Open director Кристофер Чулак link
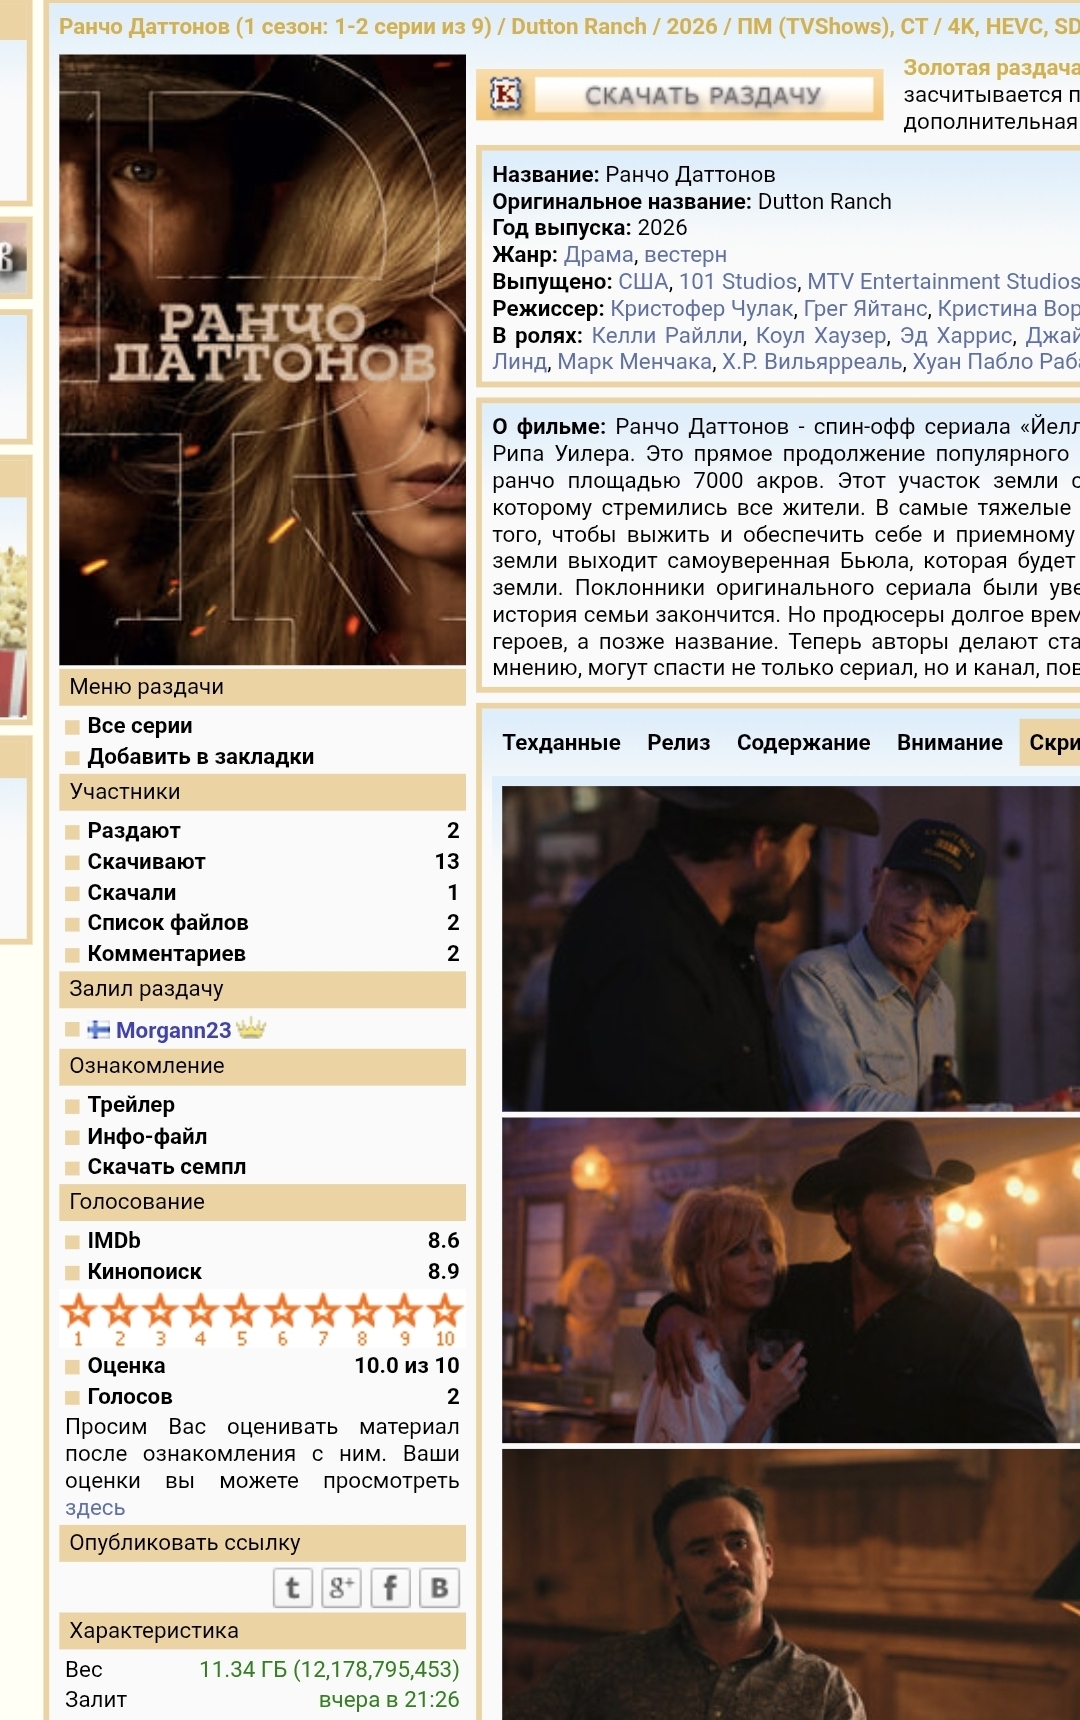 point(702,309)
